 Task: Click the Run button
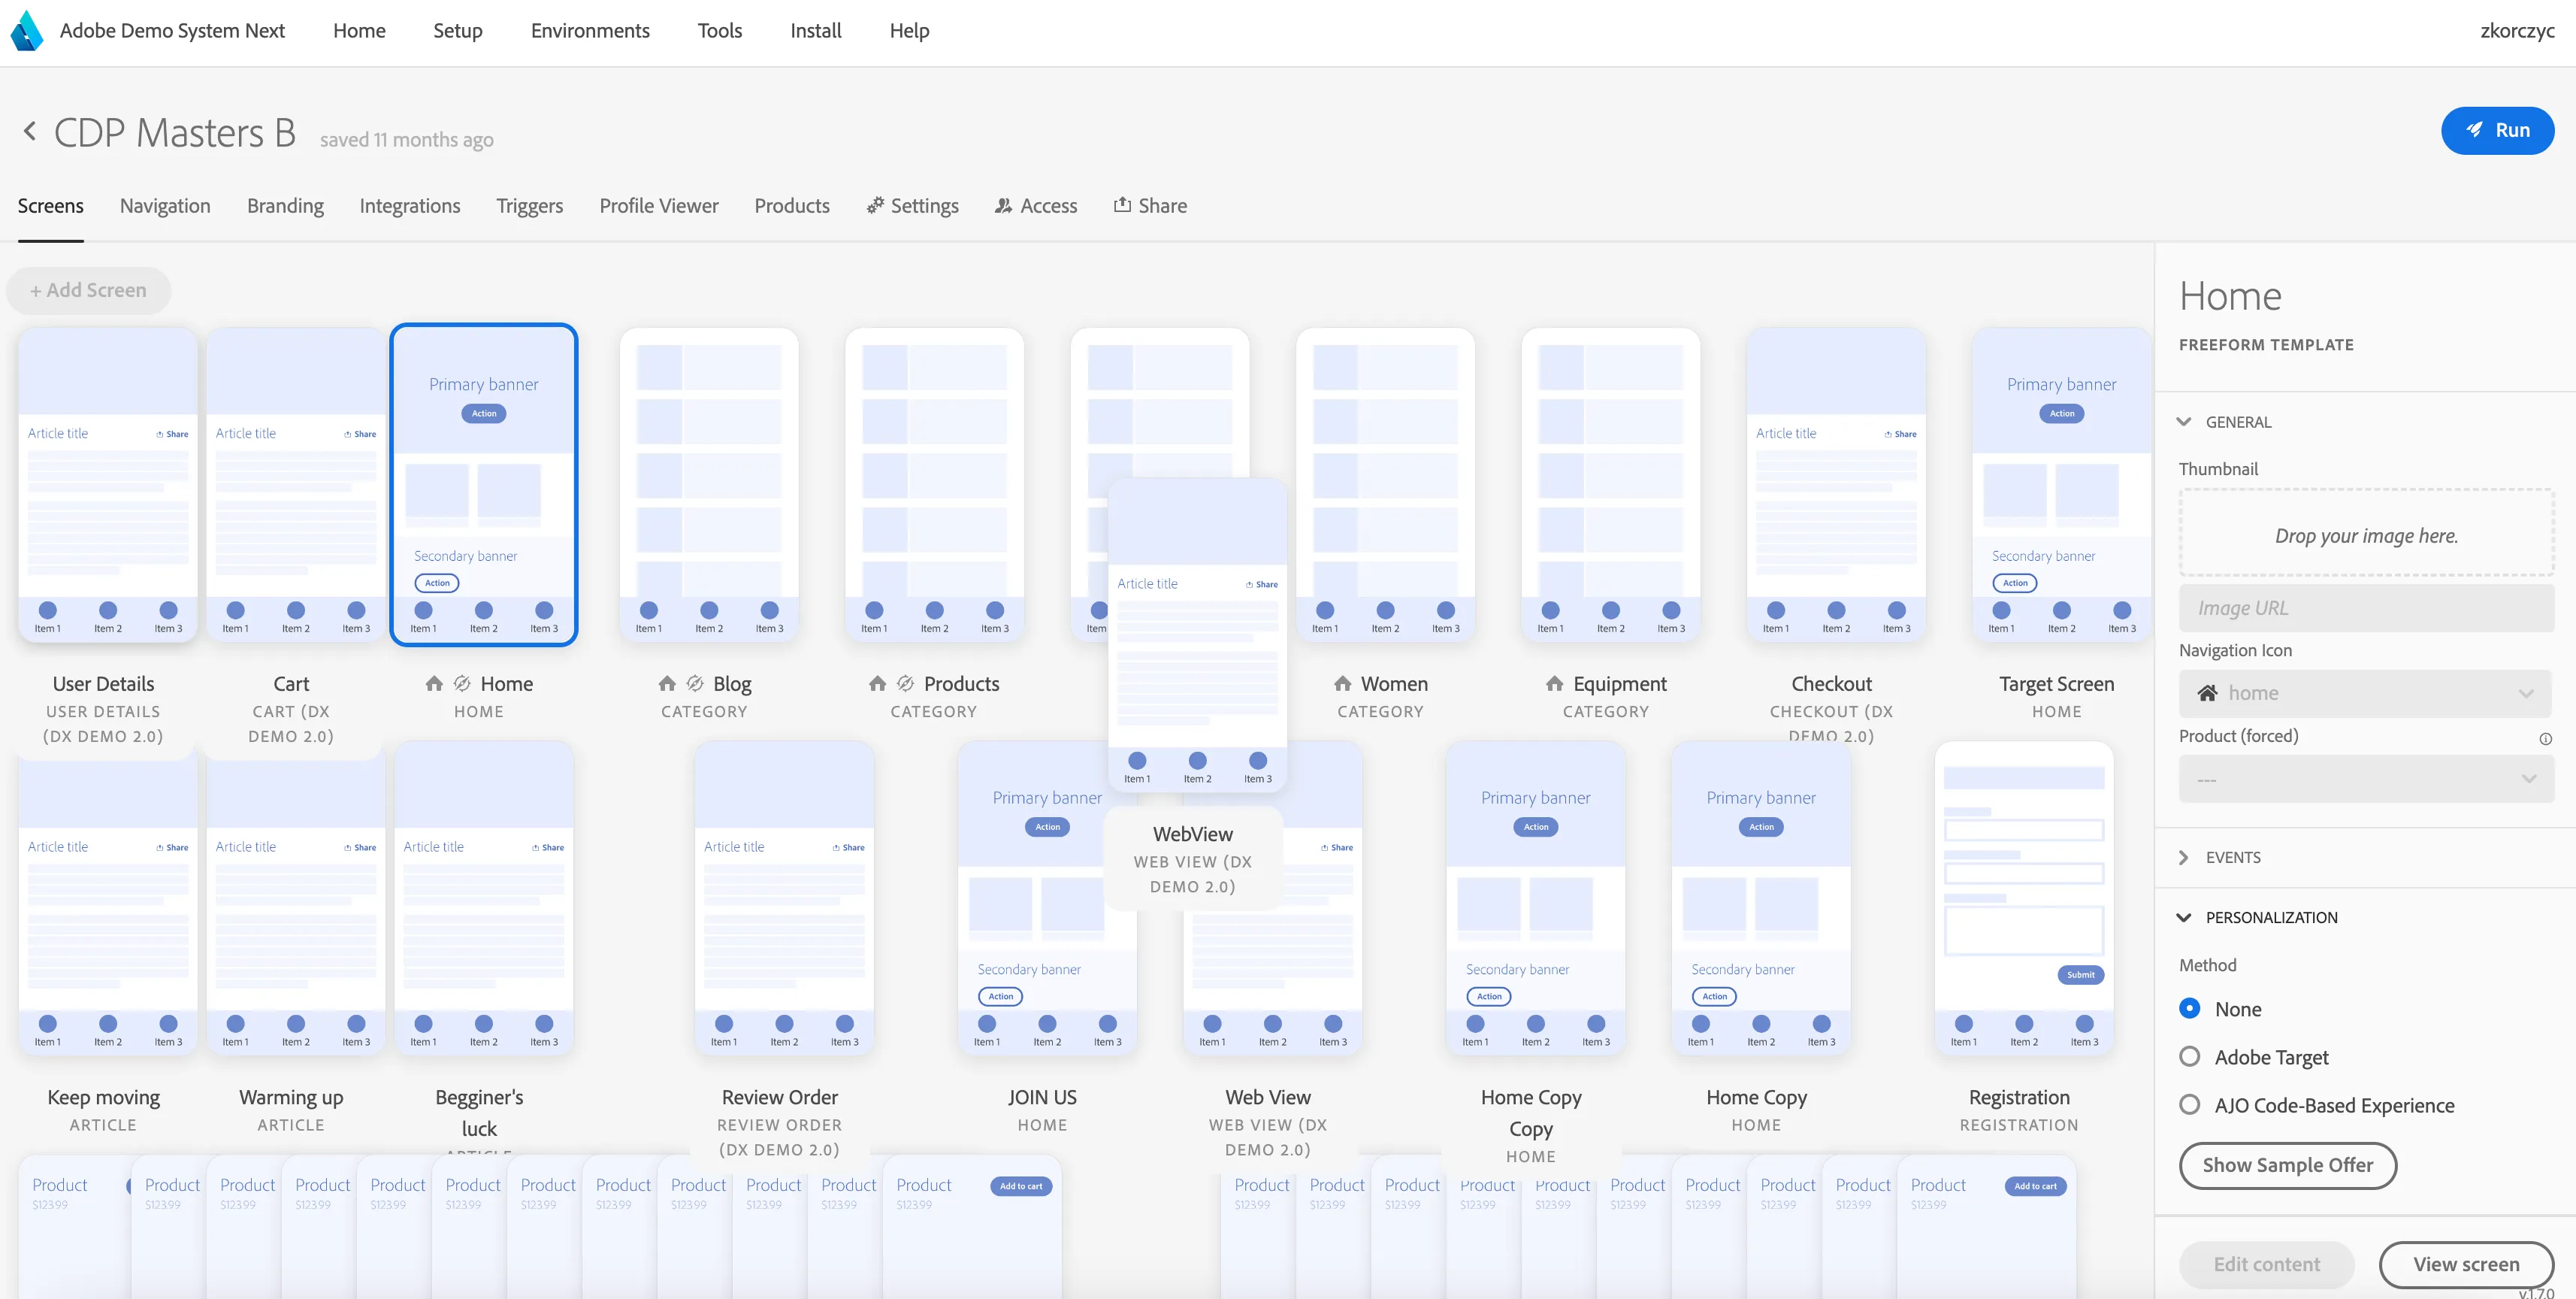(x=2497, y=130)
